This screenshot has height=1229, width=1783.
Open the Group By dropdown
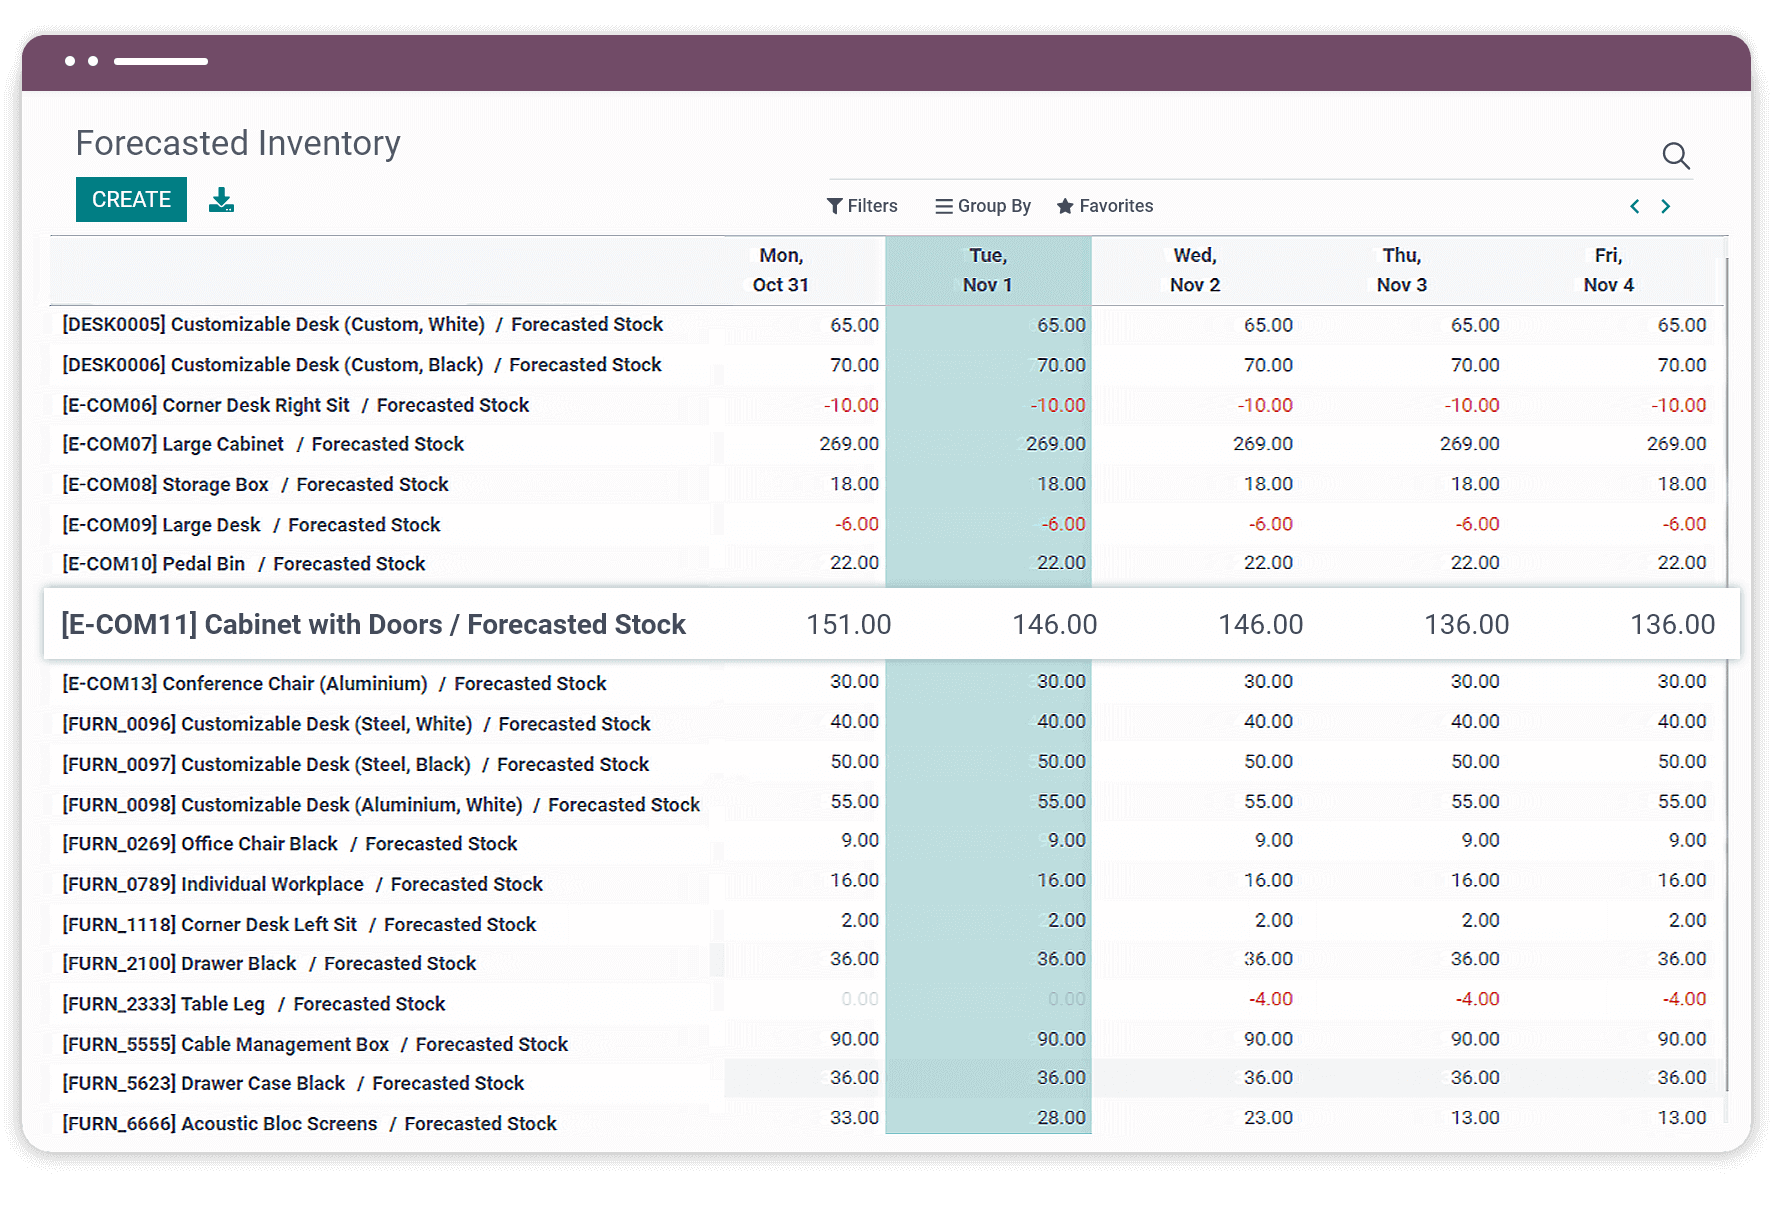pyautogui.click(x=993, y=206)
